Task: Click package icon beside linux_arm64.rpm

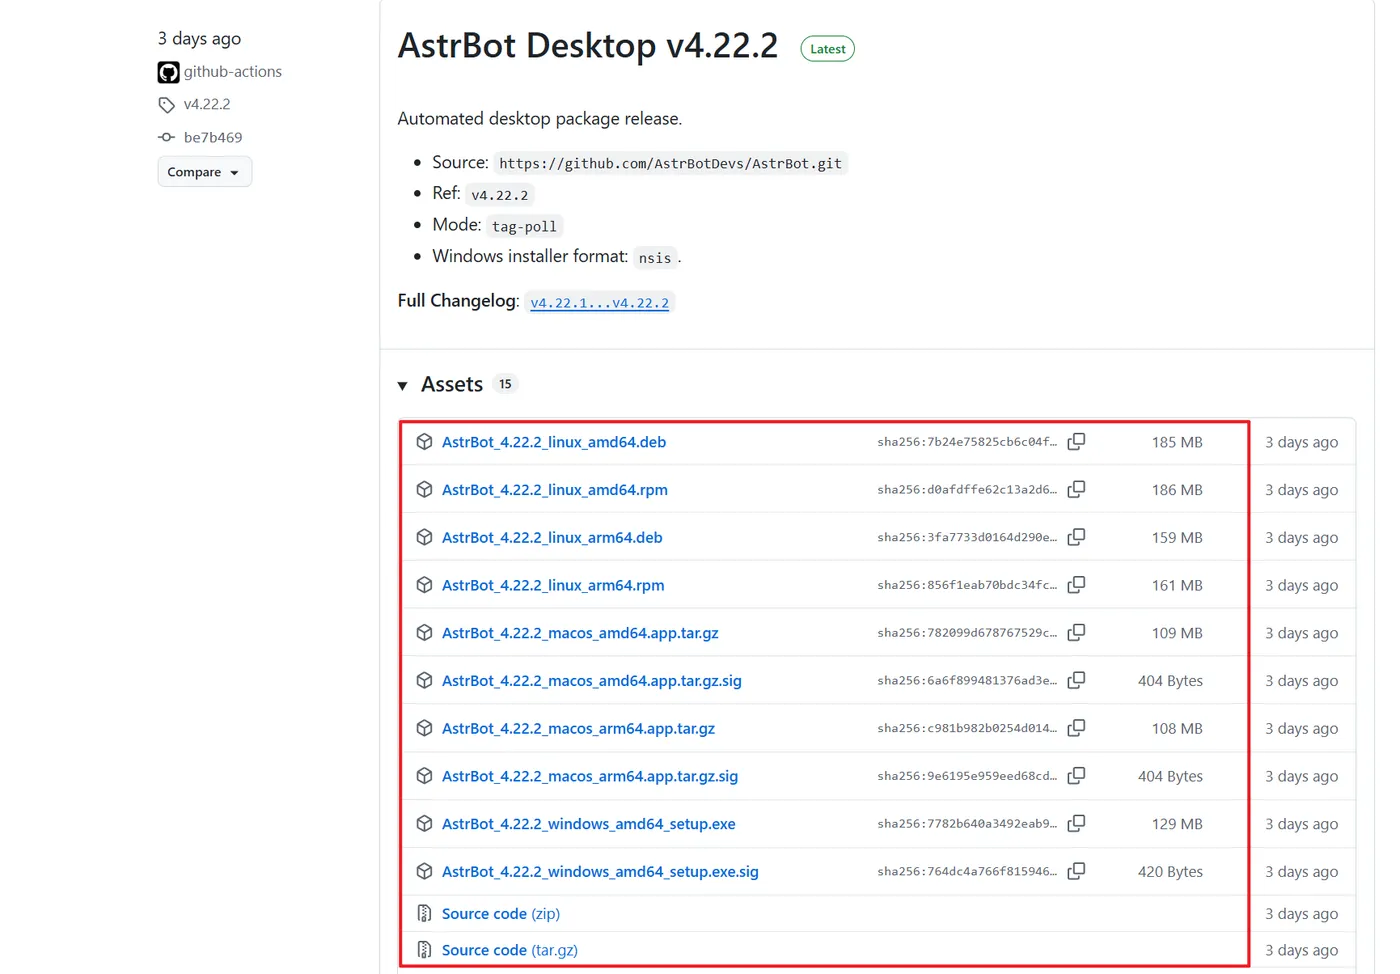Action: point(424,585)
